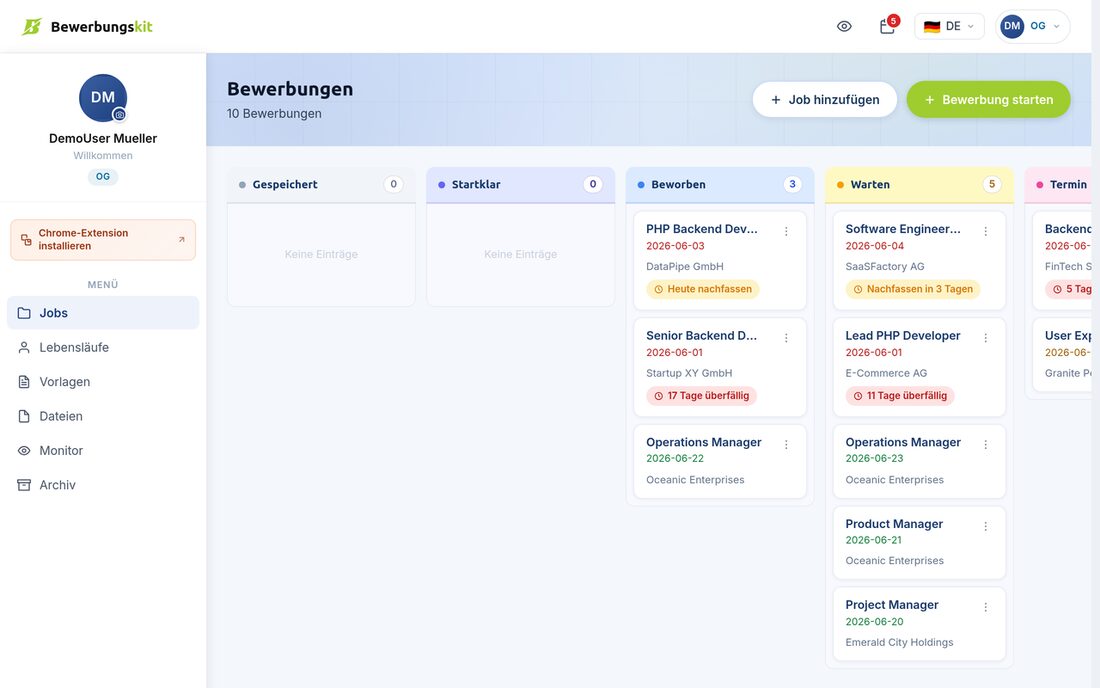Click the Bewerbung starten button
Viewport: 1100px width, 688px height.
[x=988, y=100]
